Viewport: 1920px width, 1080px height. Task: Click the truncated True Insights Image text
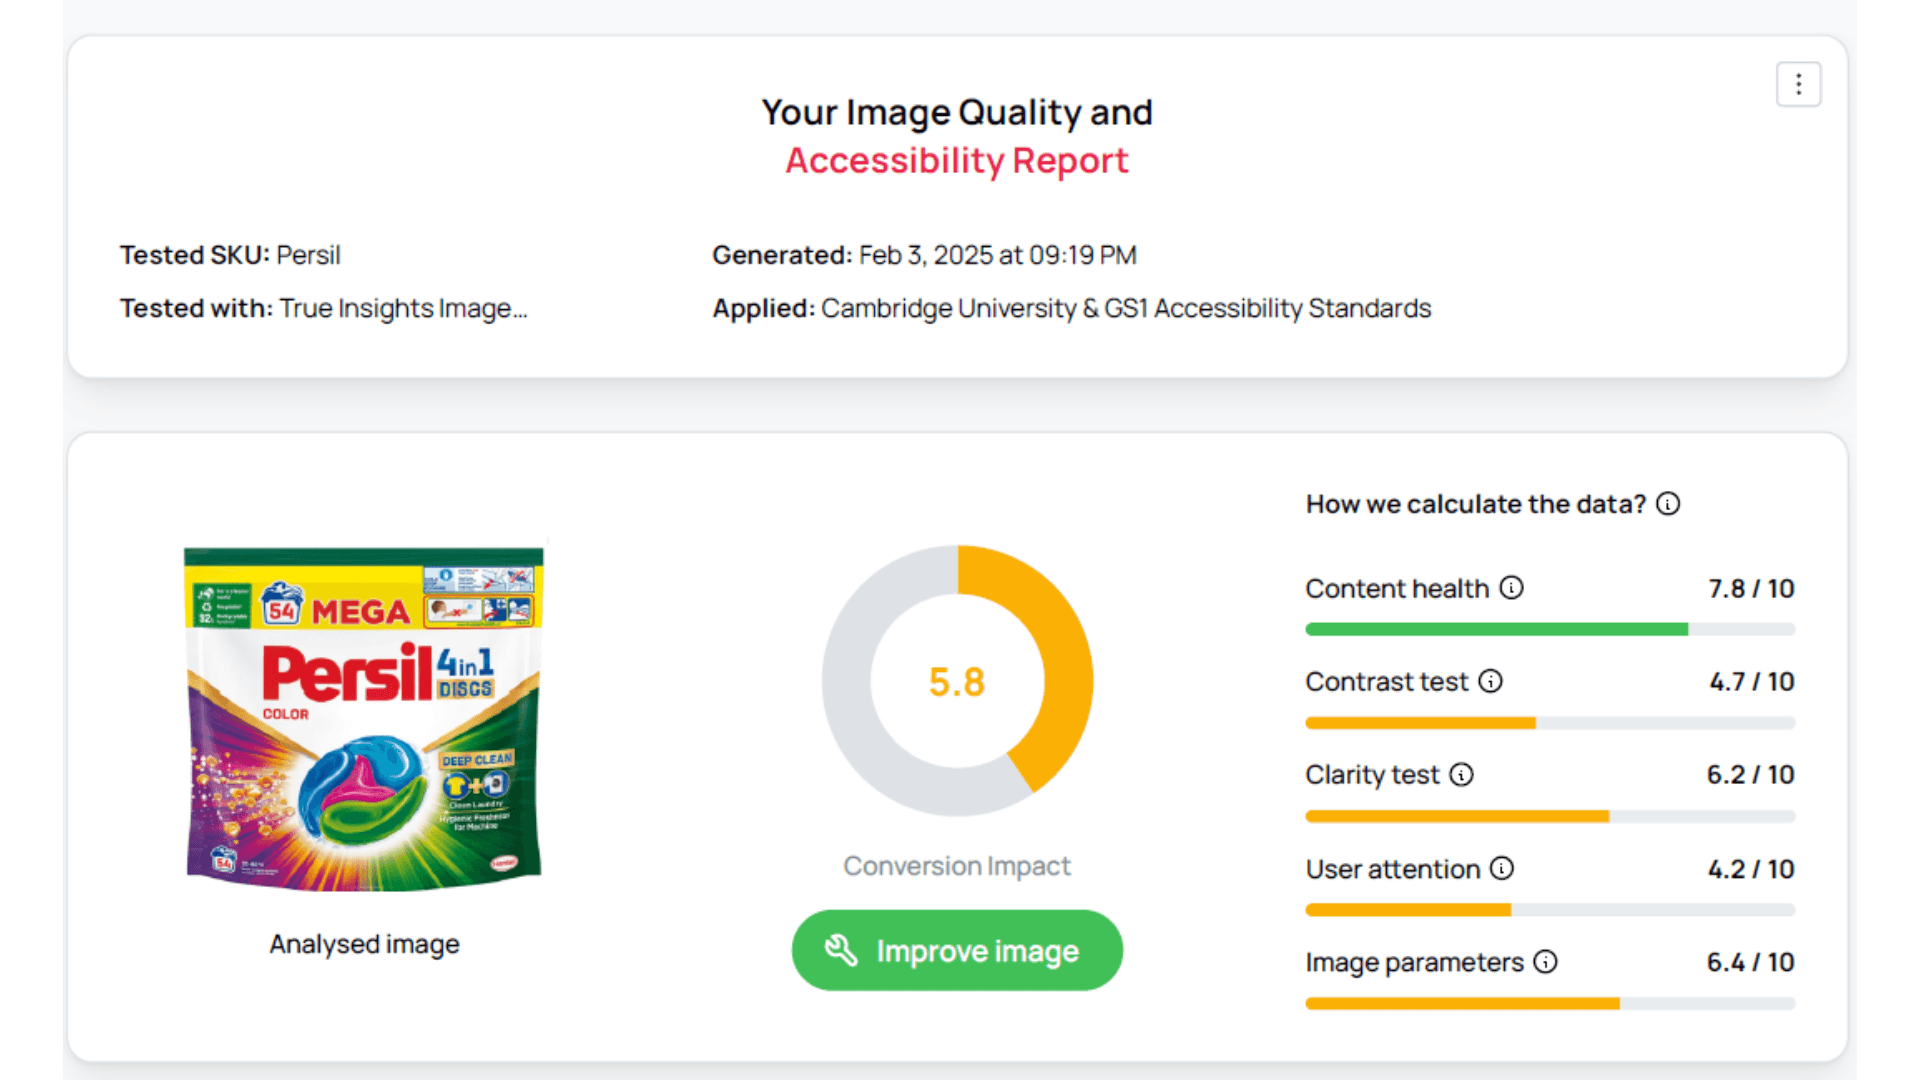(403, 309)
